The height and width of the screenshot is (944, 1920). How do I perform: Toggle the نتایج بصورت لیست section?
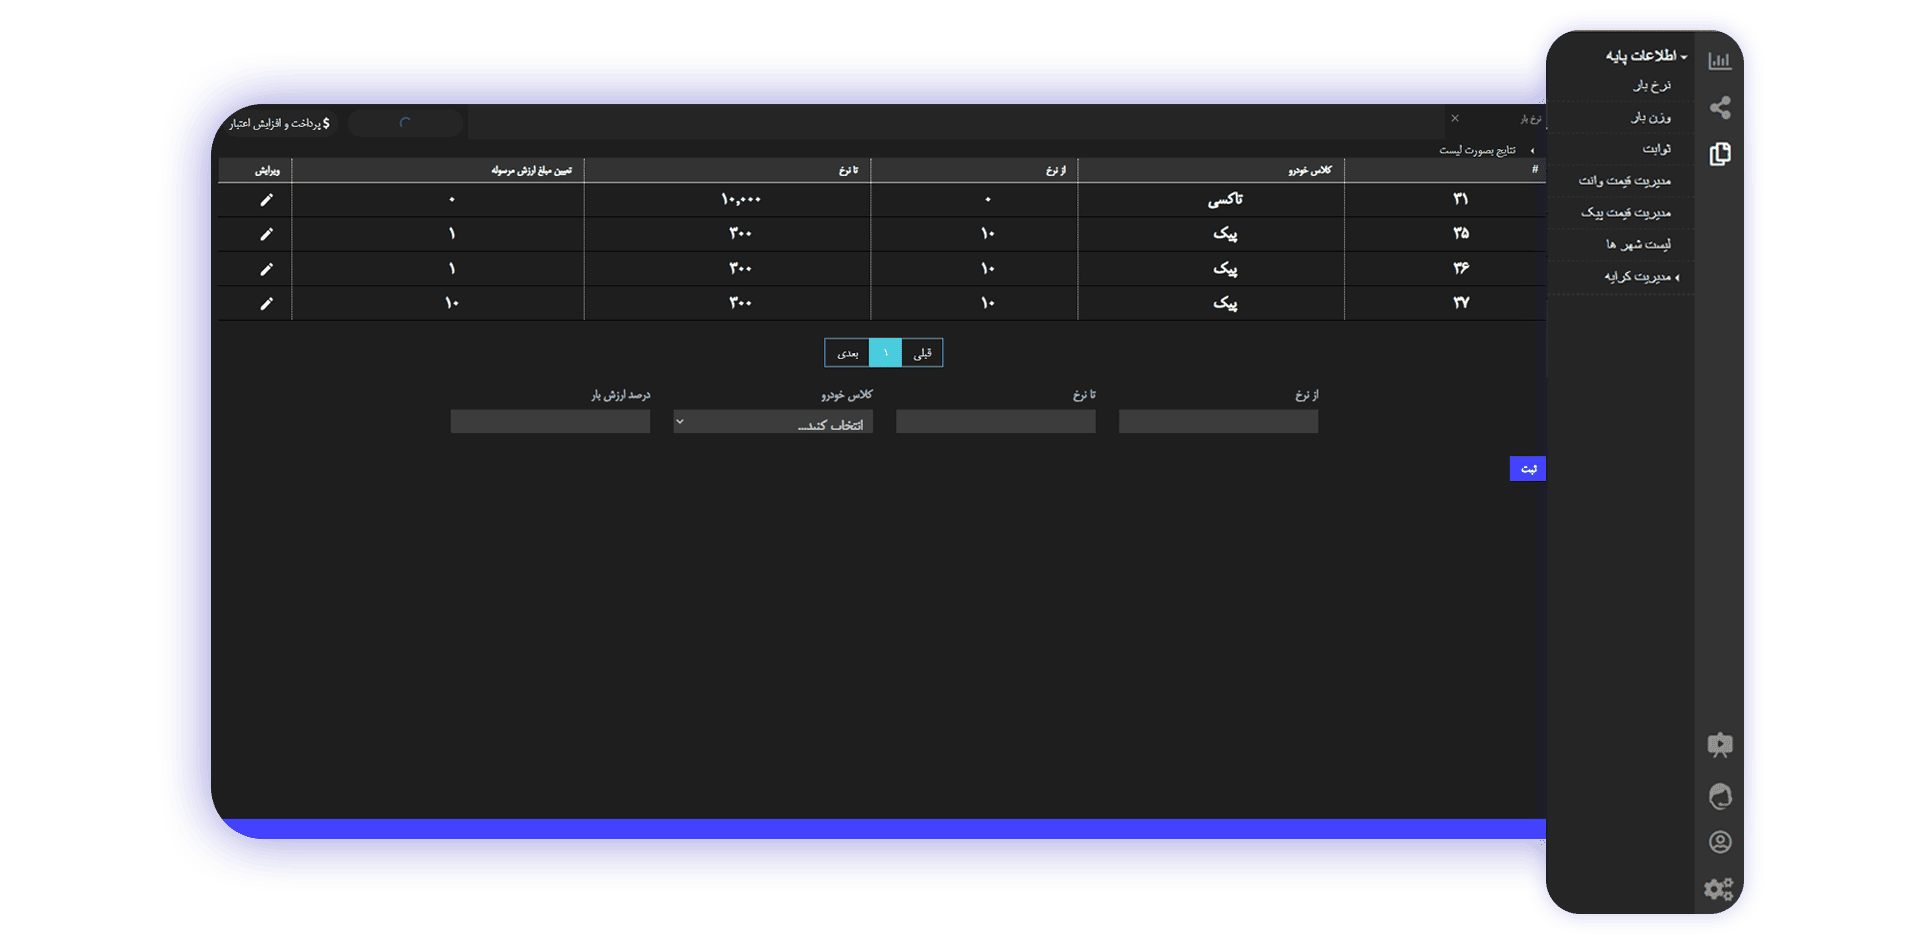pos(1486,150)
